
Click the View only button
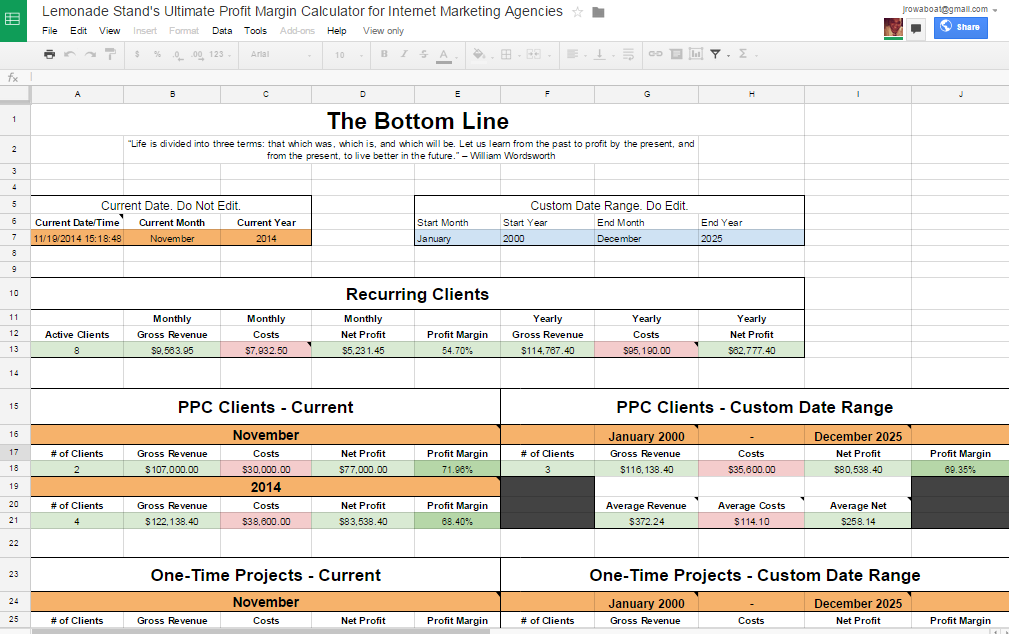[x=384, y=31]
